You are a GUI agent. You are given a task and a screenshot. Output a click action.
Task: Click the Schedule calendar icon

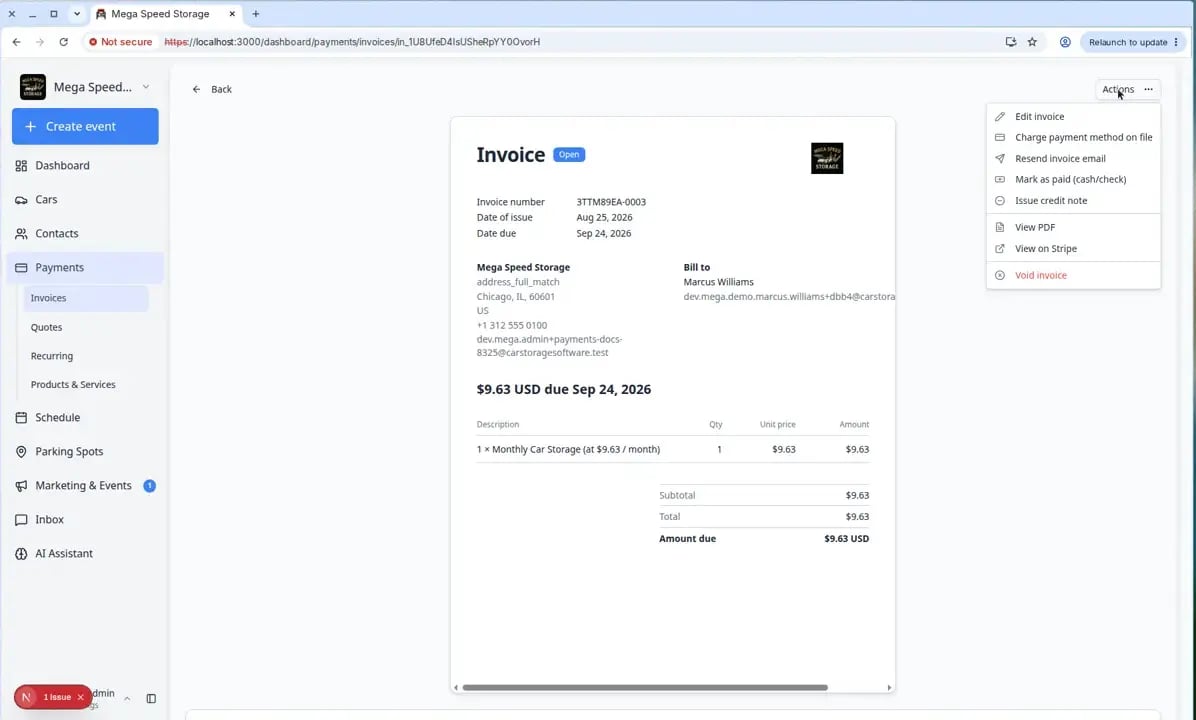point(21,417)
